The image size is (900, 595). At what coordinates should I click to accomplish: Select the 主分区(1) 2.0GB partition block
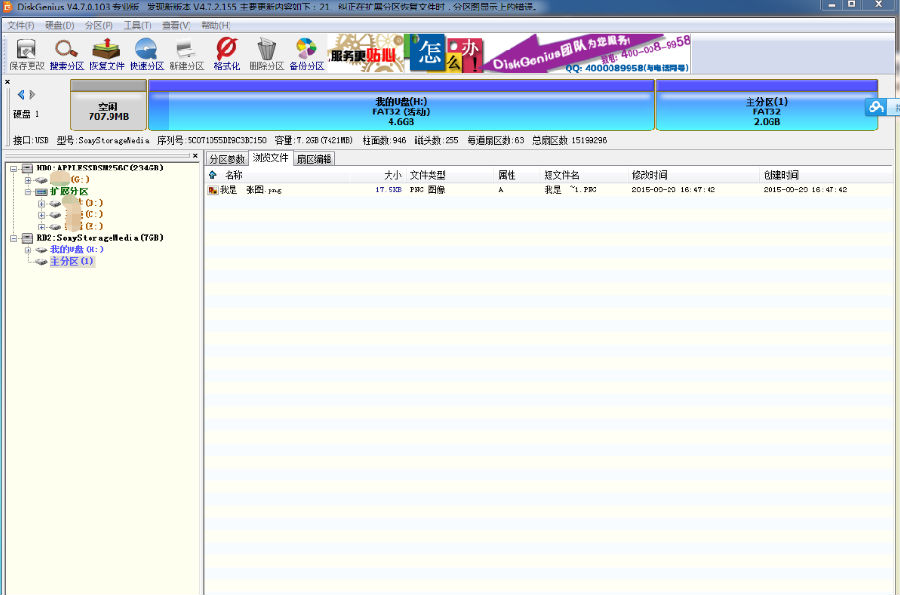[x=767, y=105]
